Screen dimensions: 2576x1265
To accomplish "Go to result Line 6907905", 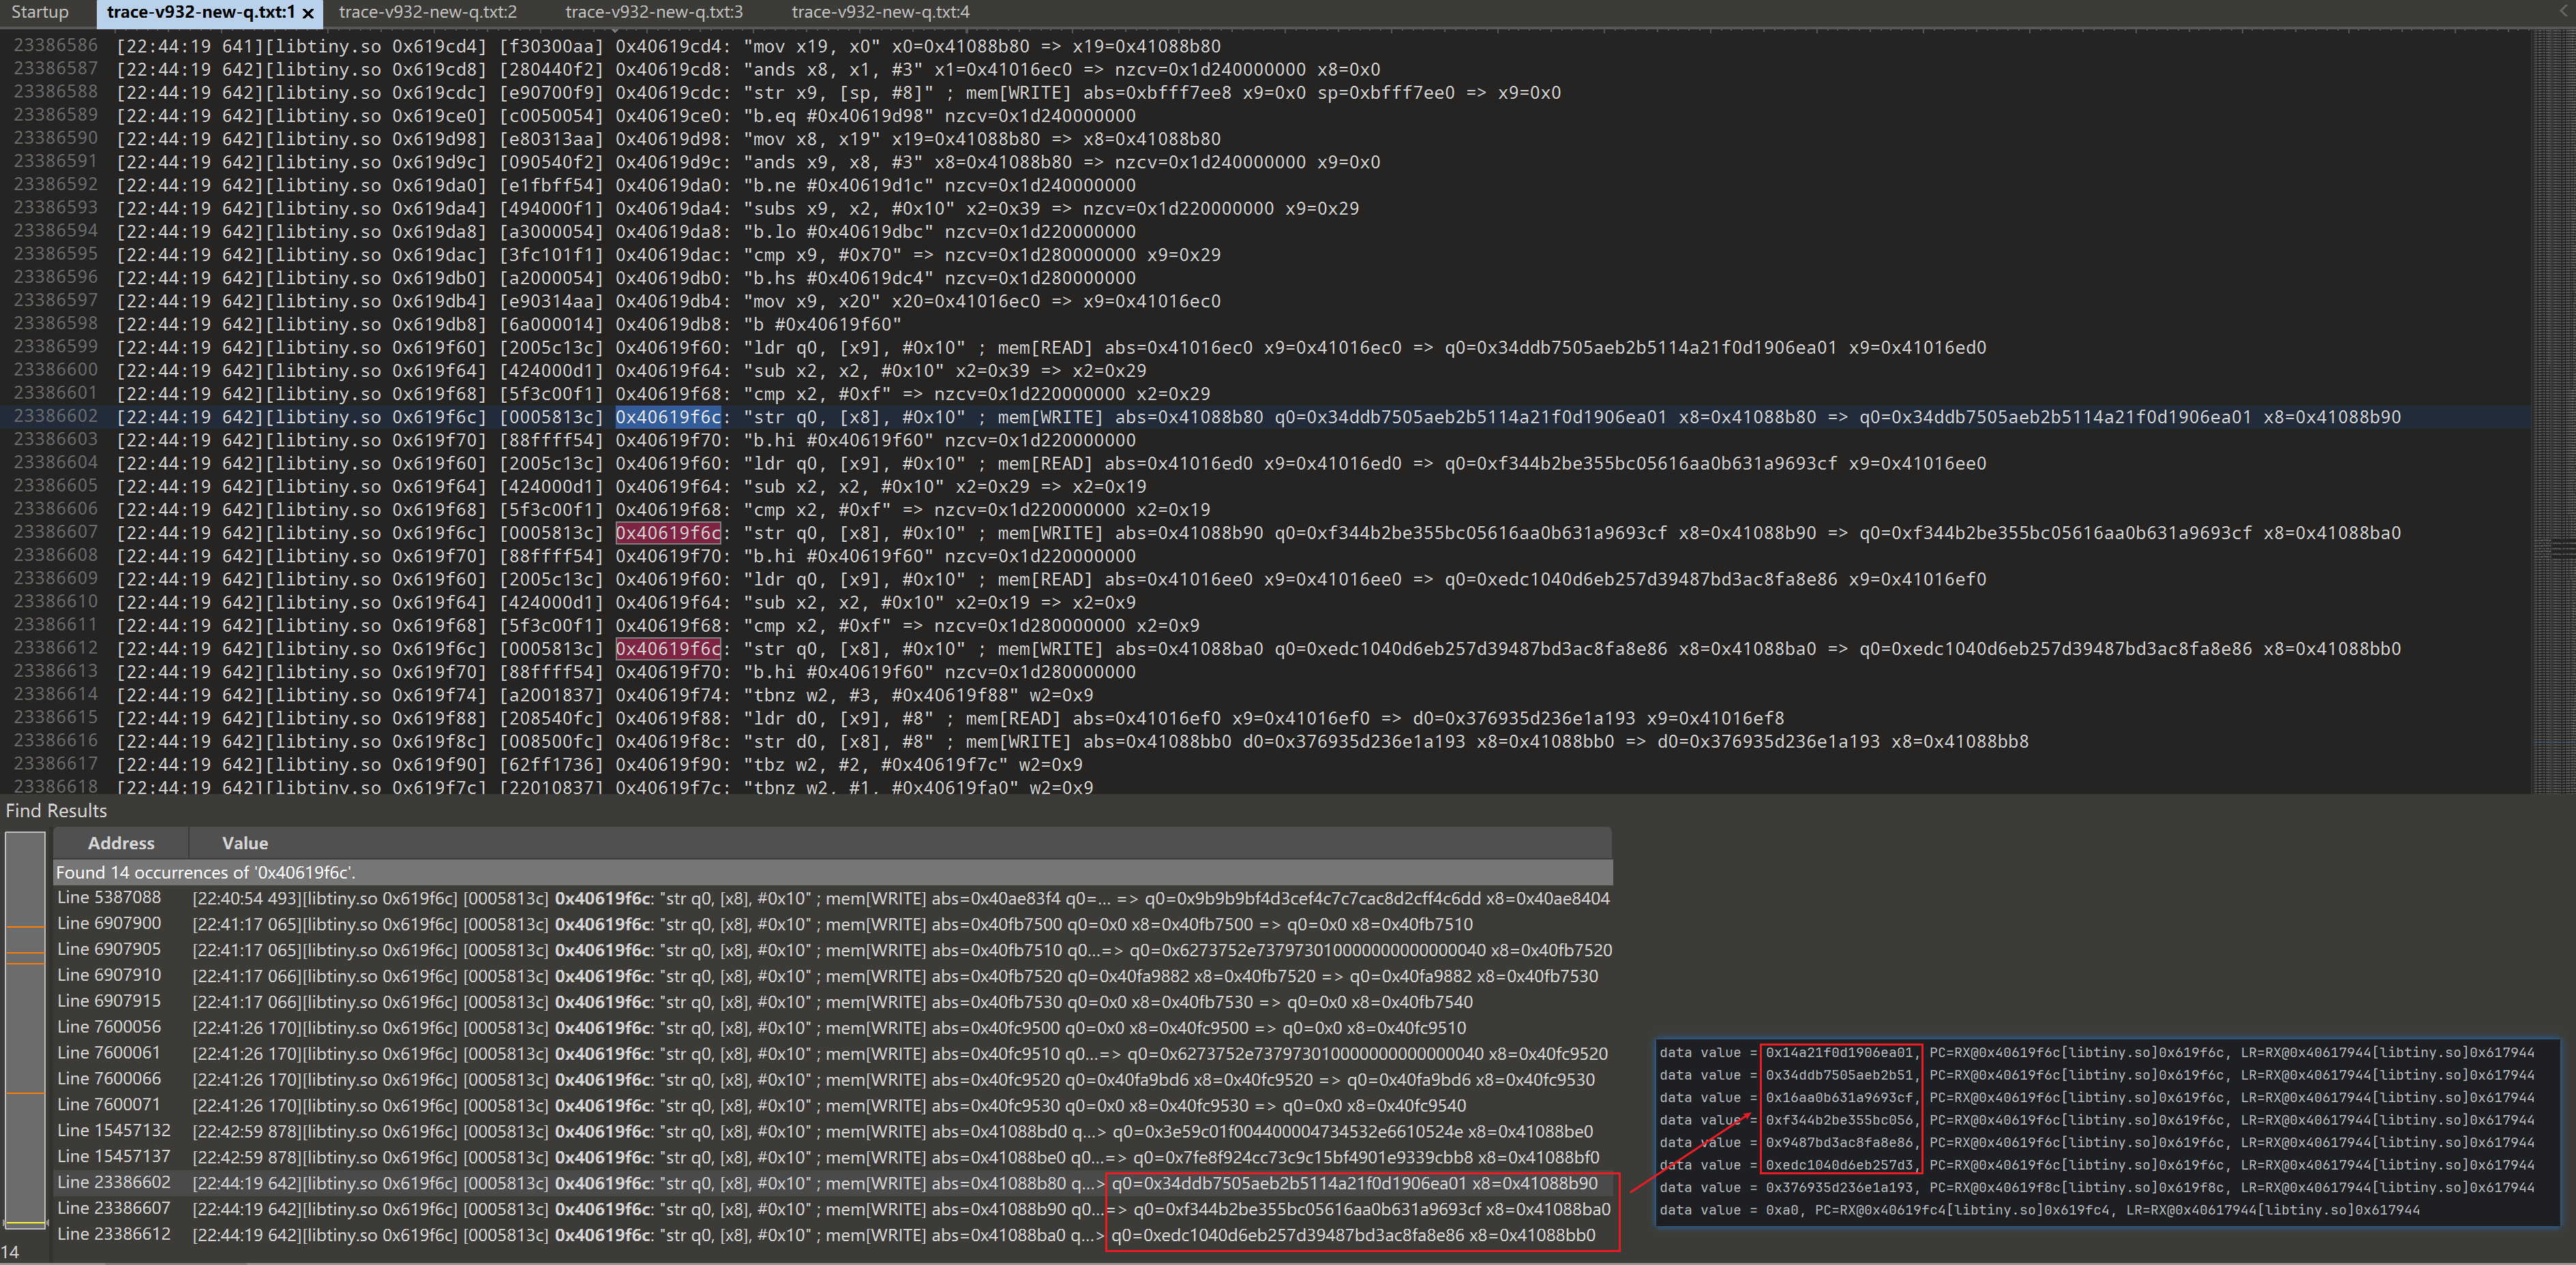I will [832, 950].
